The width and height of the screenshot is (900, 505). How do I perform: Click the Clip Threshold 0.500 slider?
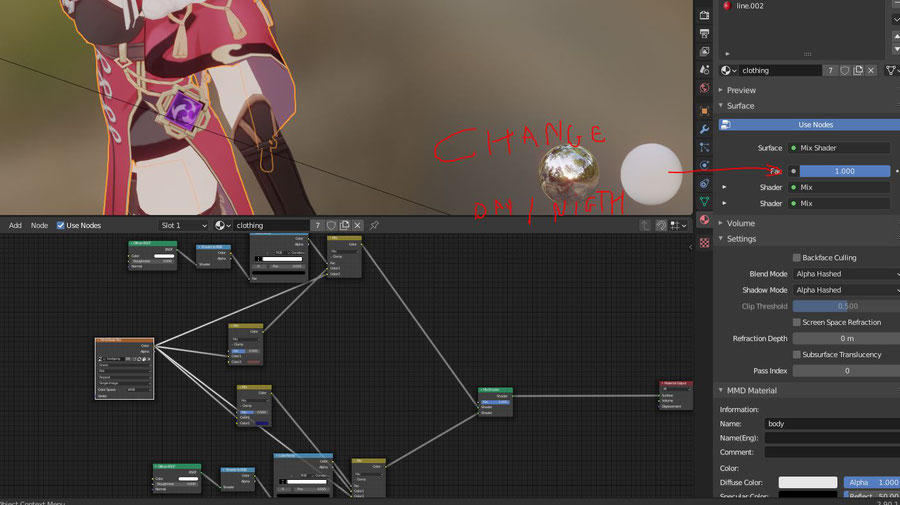[x=846, y=306]
